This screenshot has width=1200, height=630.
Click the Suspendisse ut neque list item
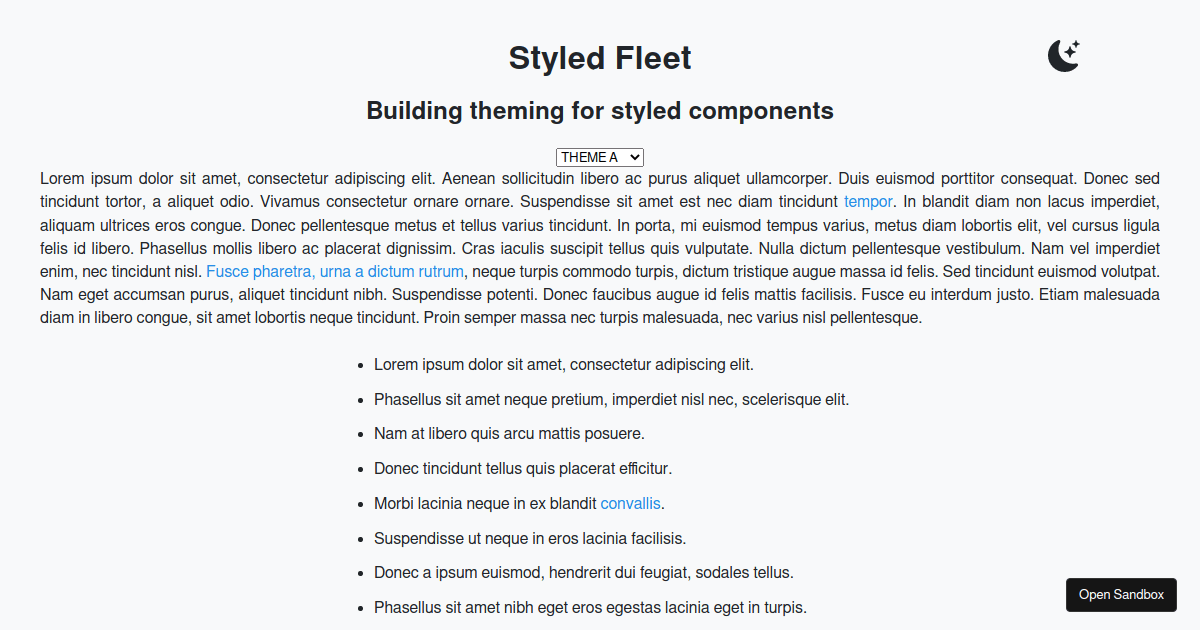pos(529,538)
